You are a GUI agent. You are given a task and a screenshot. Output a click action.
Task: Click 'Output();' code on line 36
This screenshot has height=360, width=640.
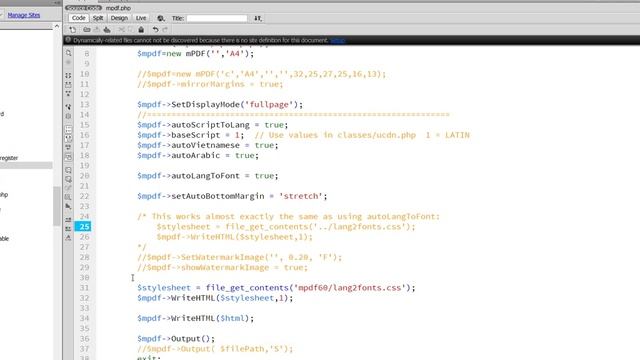point(193,339)
